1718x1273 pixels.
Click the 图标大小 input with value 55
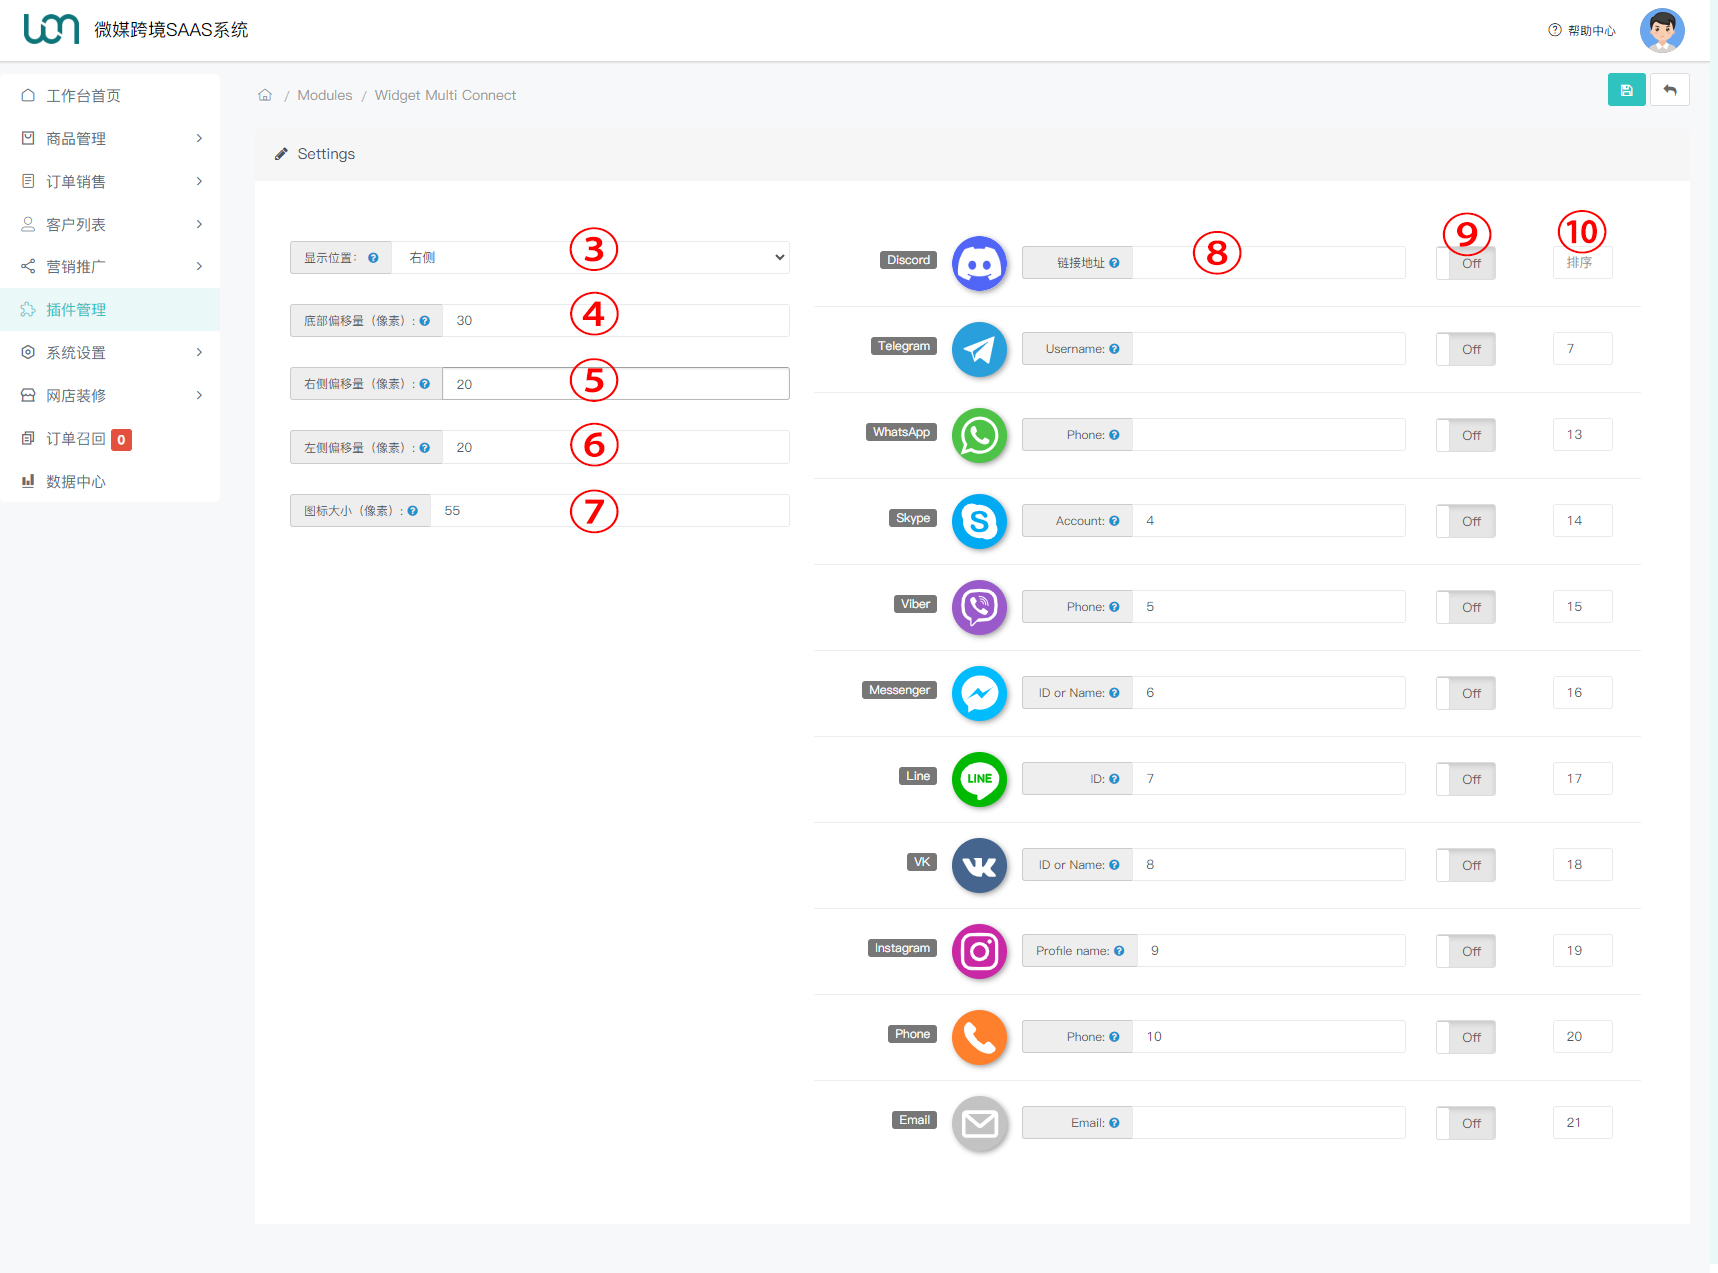pyautogui.click(x=610, y=511)
